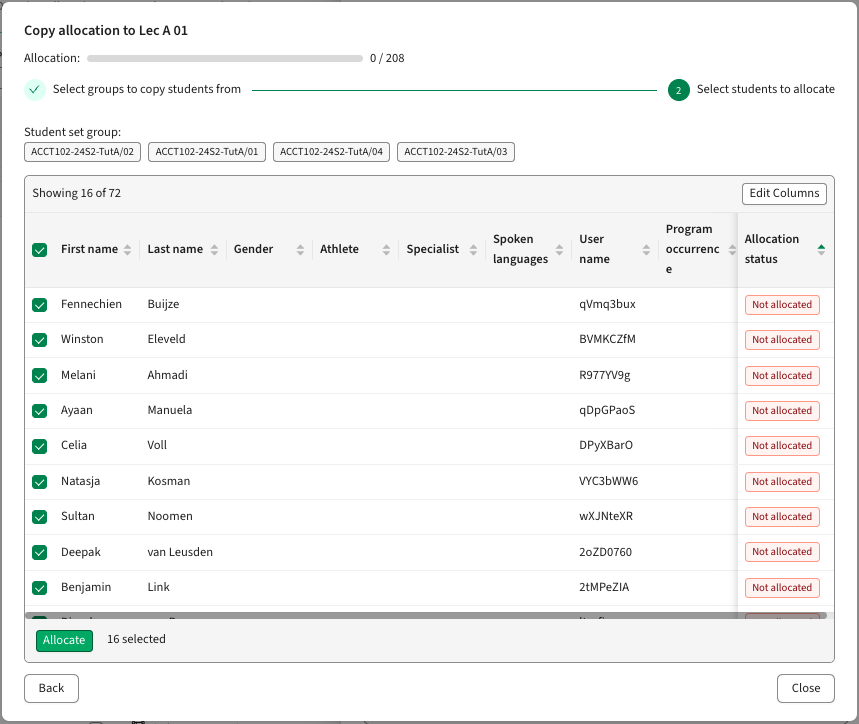Click 'Select students to allocate' step
This screenshot has height=724, width=859.
coord(765,89)
